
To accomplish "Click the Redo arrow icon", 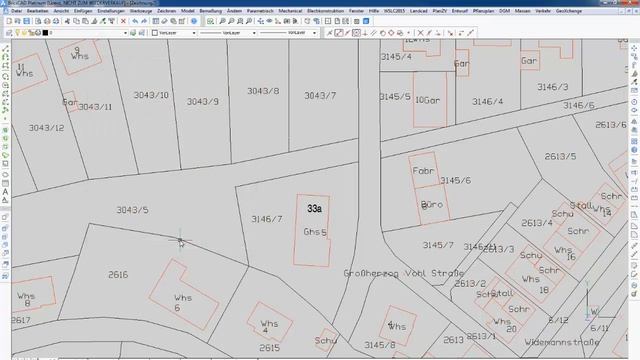I will (x=144, y=21).
